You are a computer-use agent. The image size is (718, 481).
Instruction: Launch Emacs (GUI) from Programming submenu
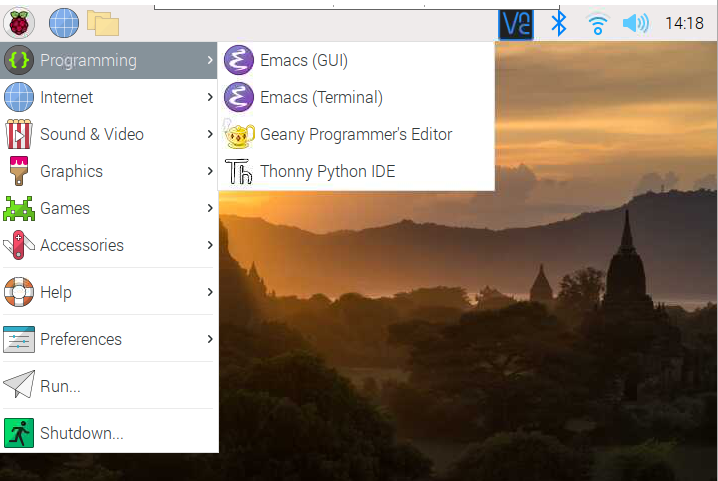tap(356, 60)
